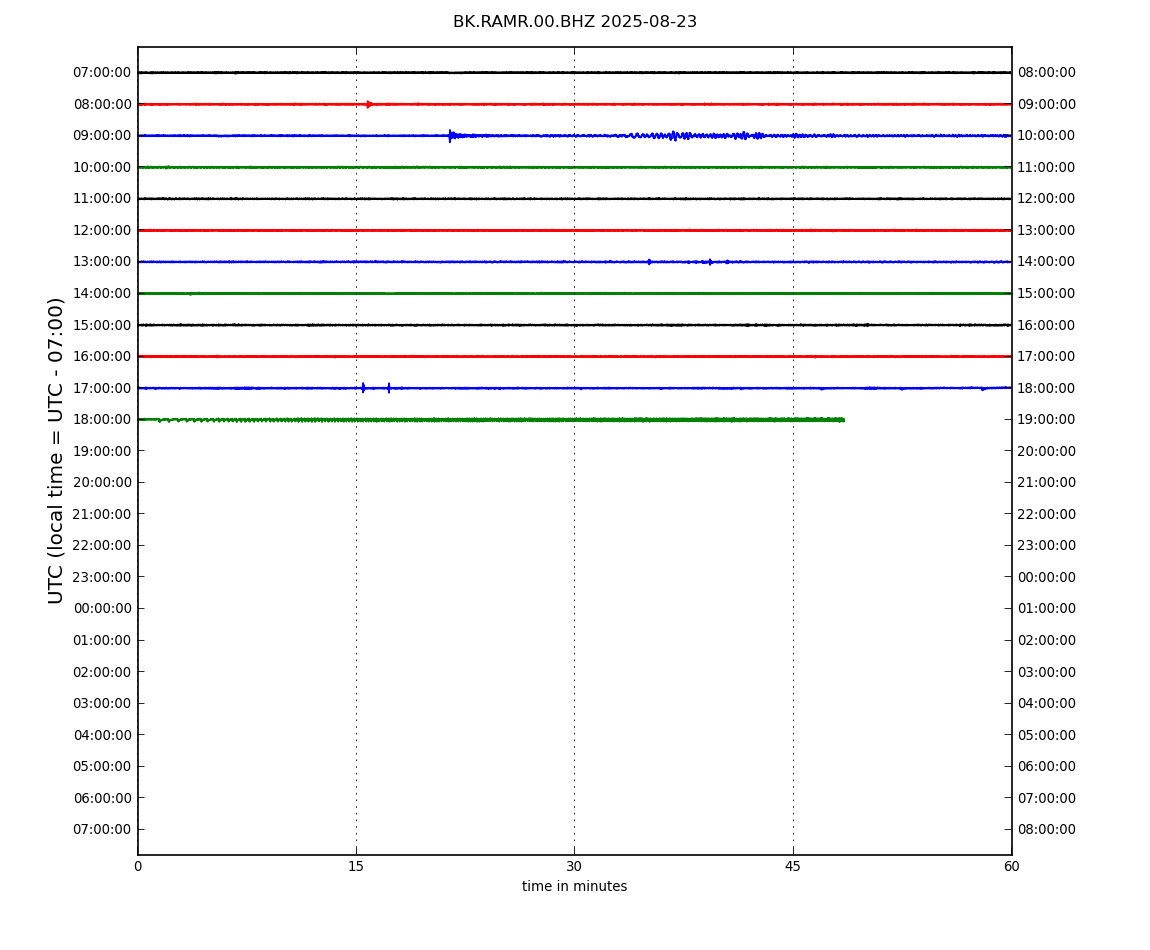Select the left-axis label 13:00:00
Image resolution: width=1150 pixels, height=950 pixels.
(x=103, y=262)
